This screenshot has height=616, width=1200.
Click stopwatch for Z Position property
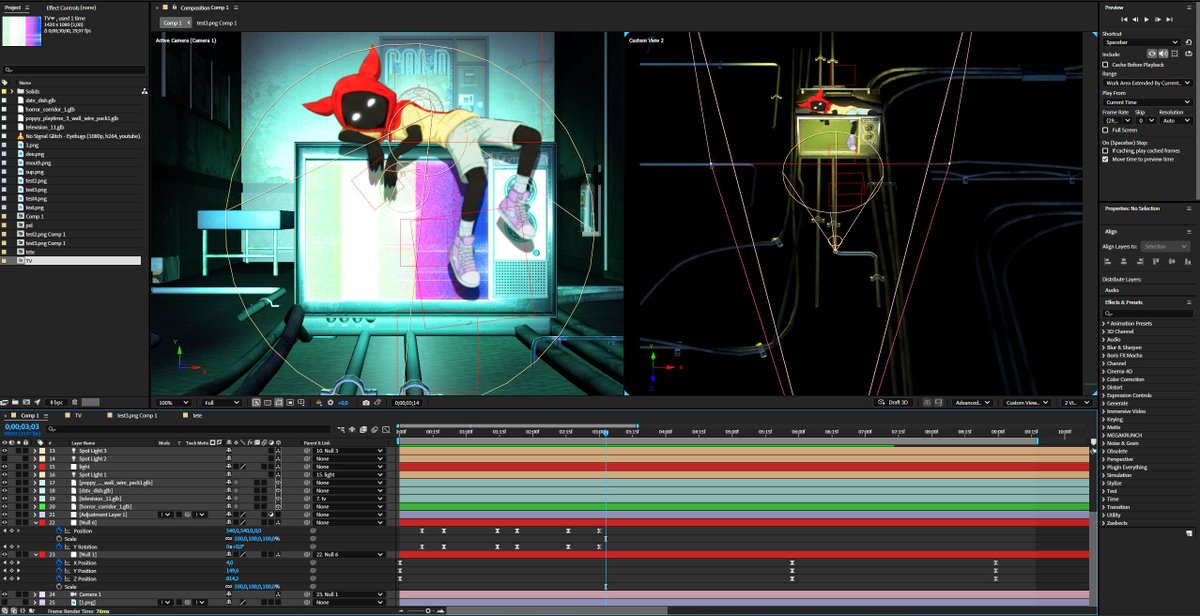tap(59, 579)
